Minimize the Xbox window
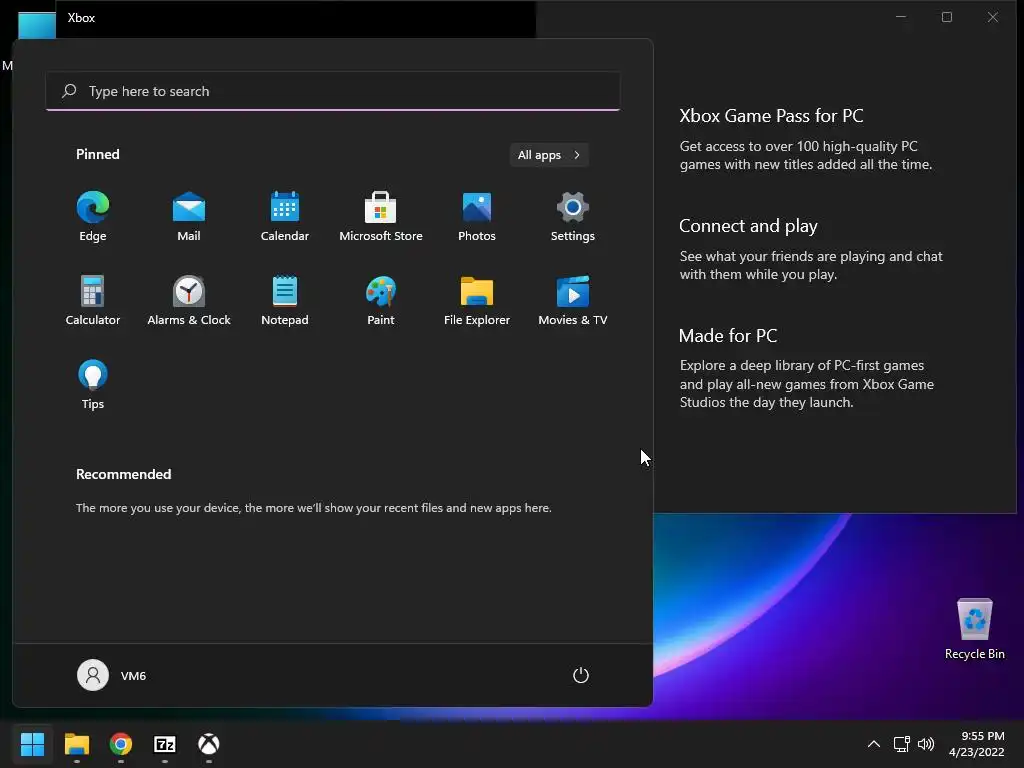The width and height of the screenshot is (1024, 768). point(901,17)
